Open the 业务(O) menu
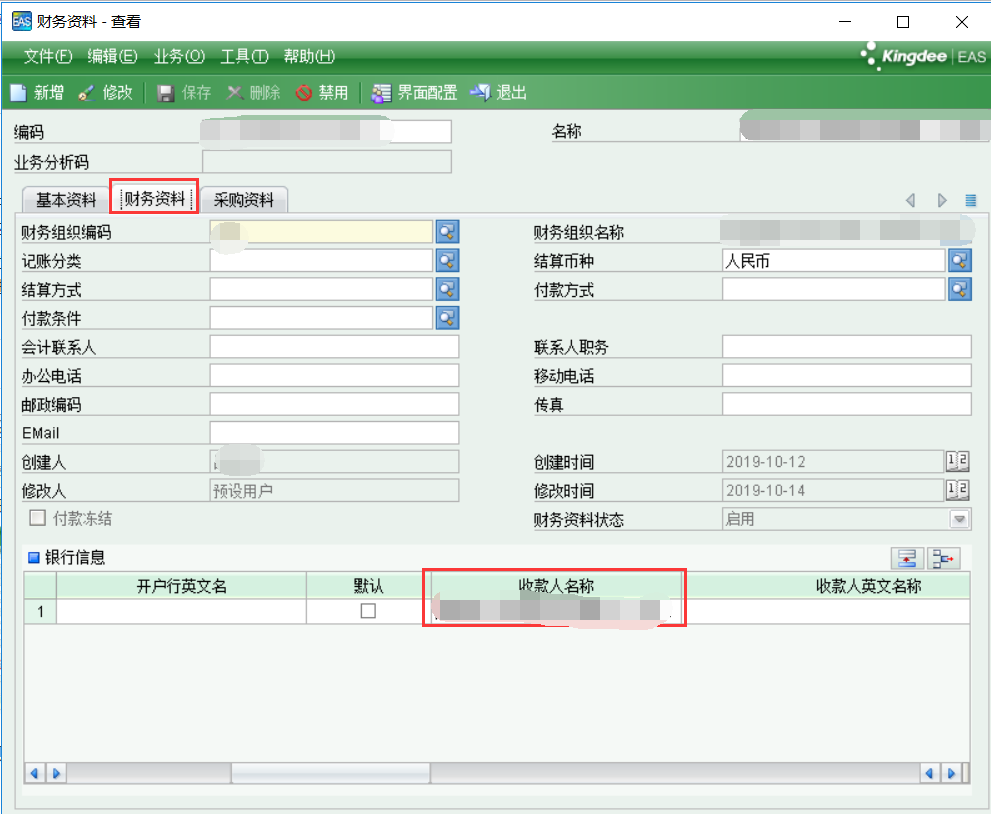 click(179, 57)
